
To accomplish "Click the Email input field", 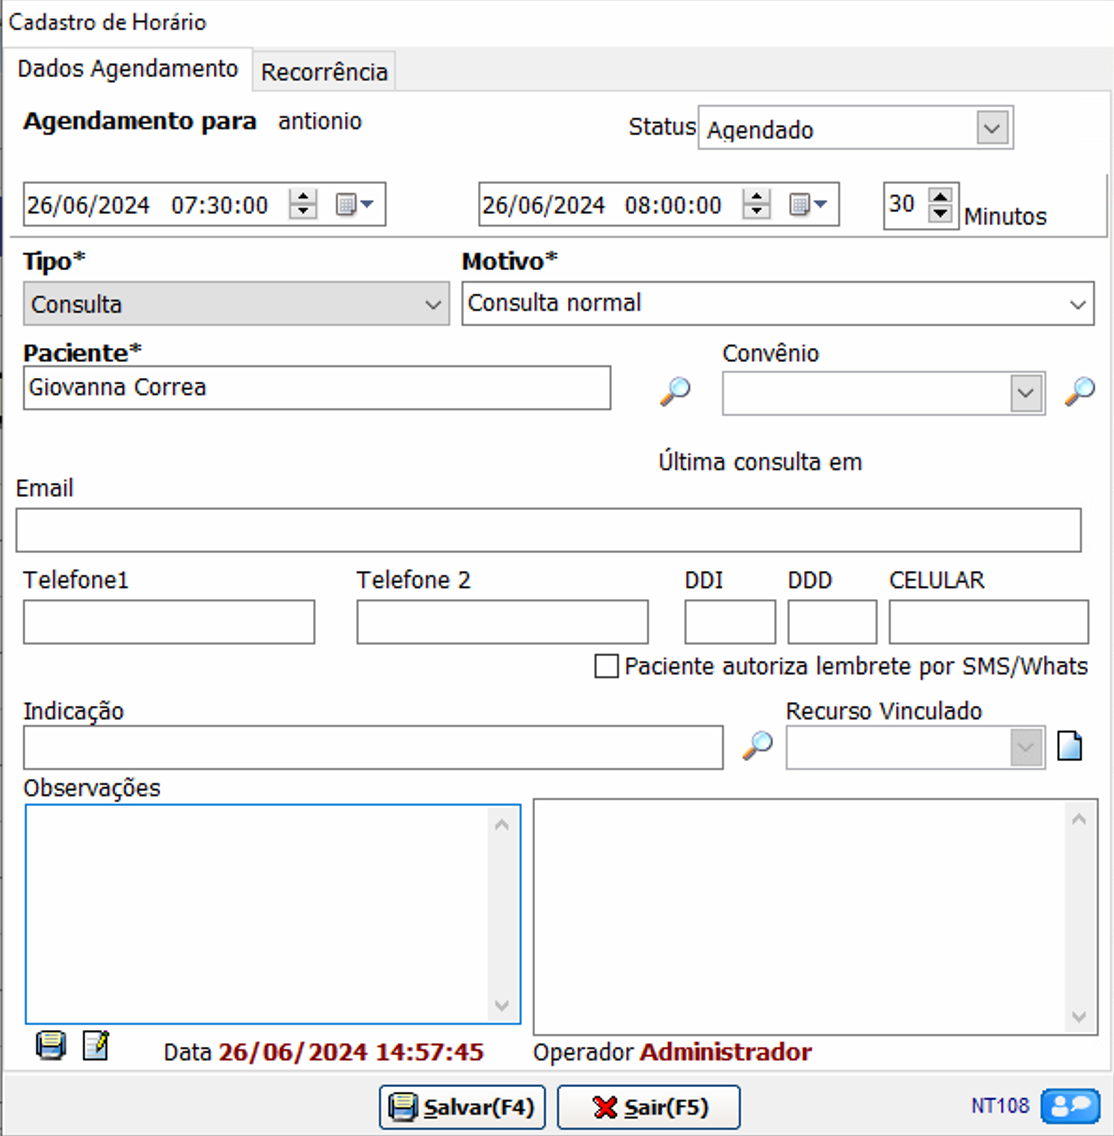I will [548, 530].
